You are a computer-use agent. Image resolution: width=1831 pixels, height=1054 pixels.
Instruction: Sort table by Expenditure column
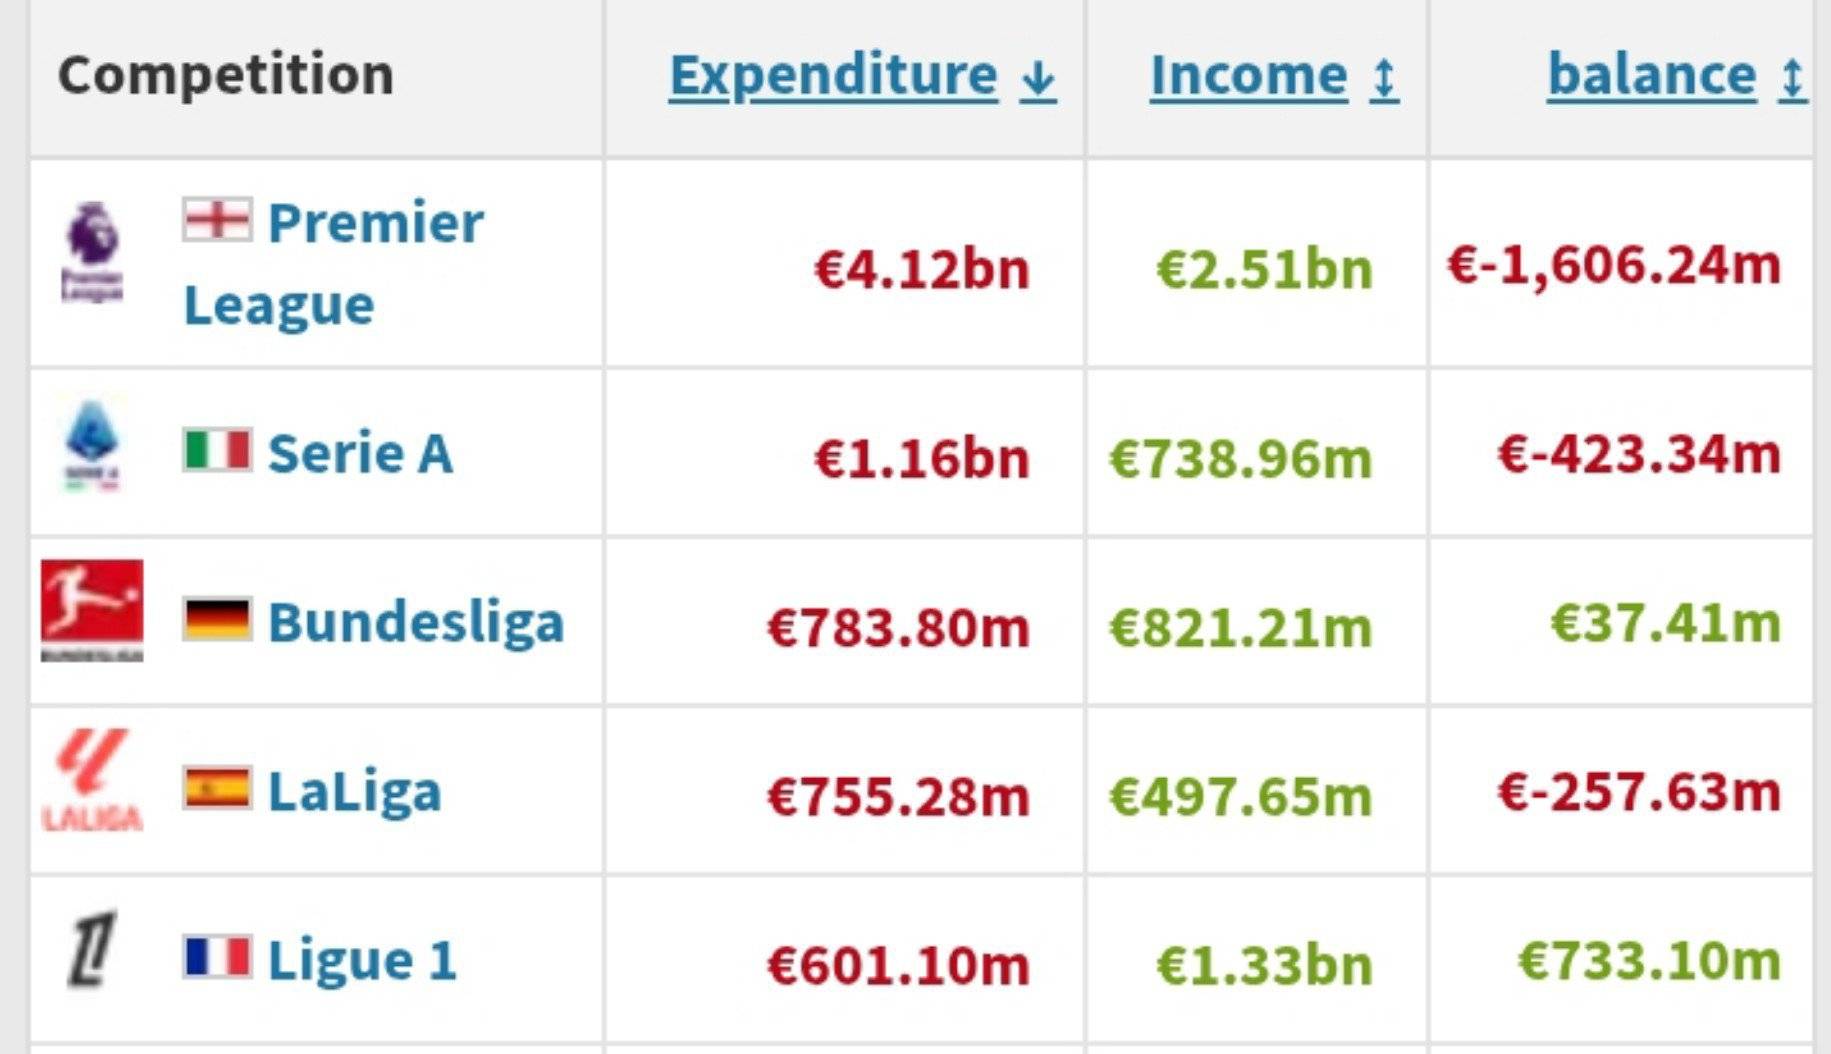pos(862,76)
